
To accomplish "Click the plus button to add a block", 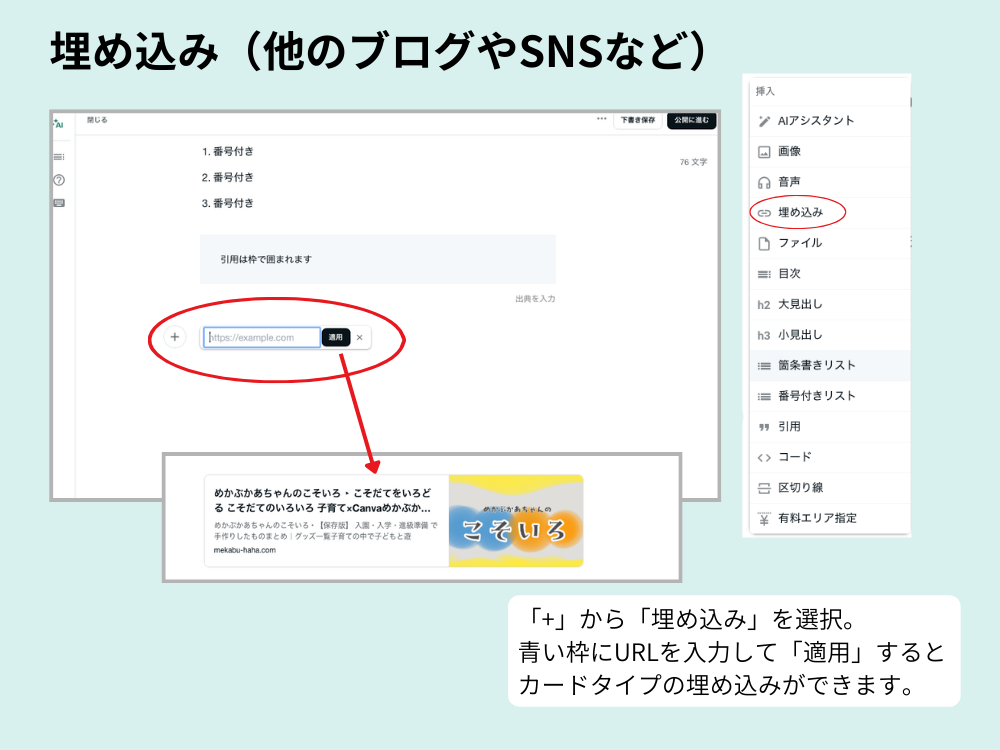I will [x=176, y=336].
